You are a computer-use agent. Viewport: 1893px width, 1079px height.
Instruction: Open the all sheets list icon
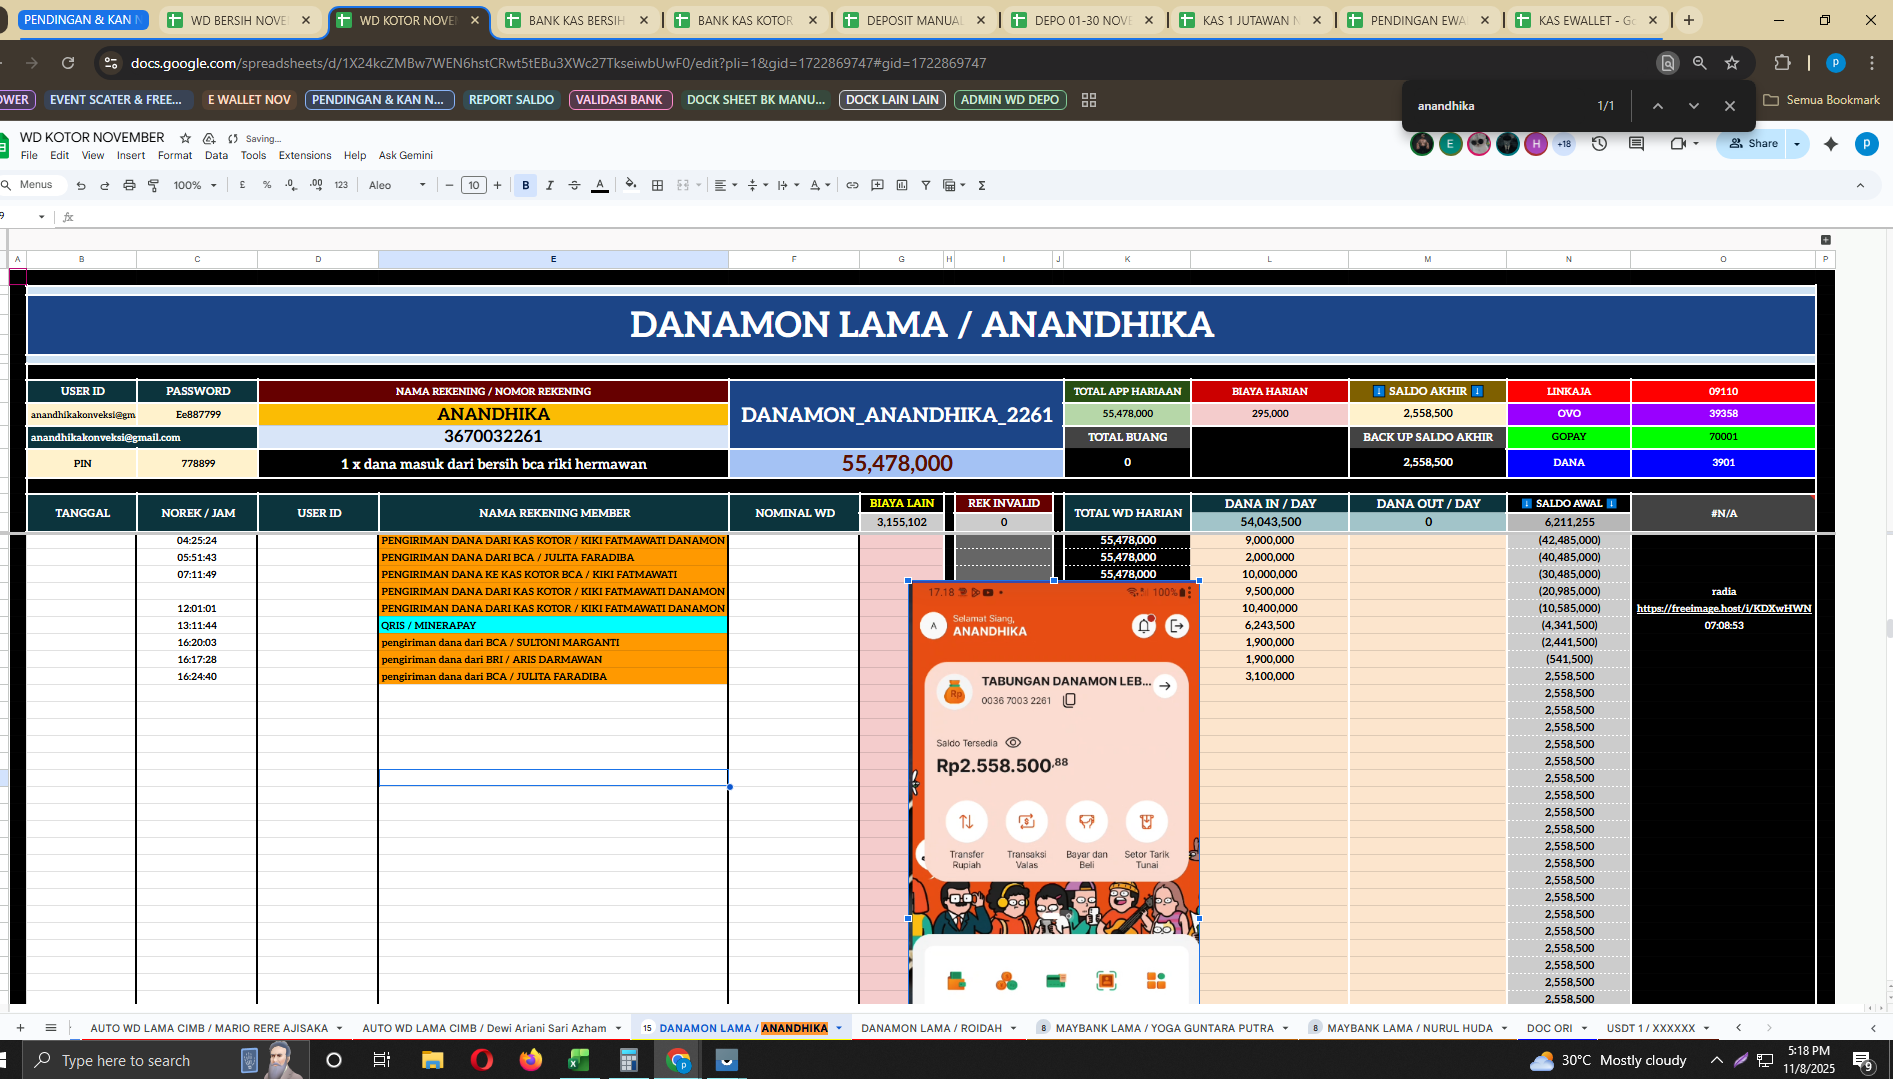[51, 1028]
